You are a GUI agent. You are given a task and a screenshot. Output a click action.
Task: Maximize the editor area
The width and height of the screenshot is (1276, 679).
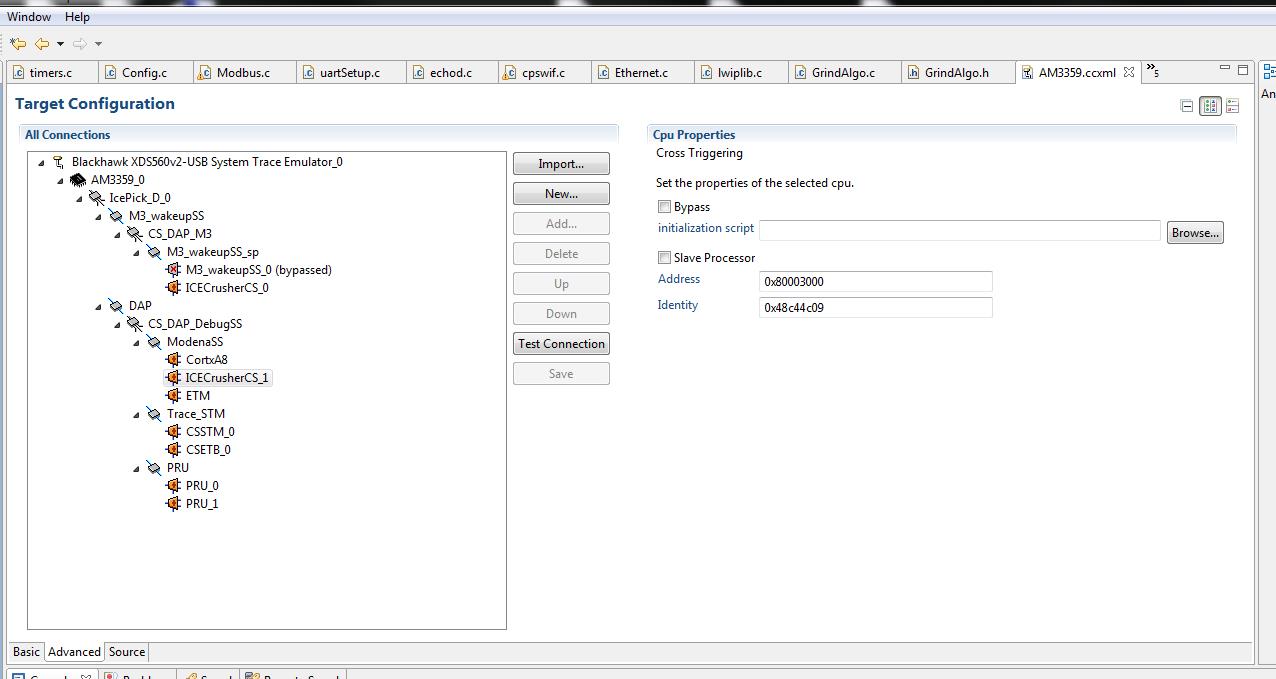[1243, 69]
